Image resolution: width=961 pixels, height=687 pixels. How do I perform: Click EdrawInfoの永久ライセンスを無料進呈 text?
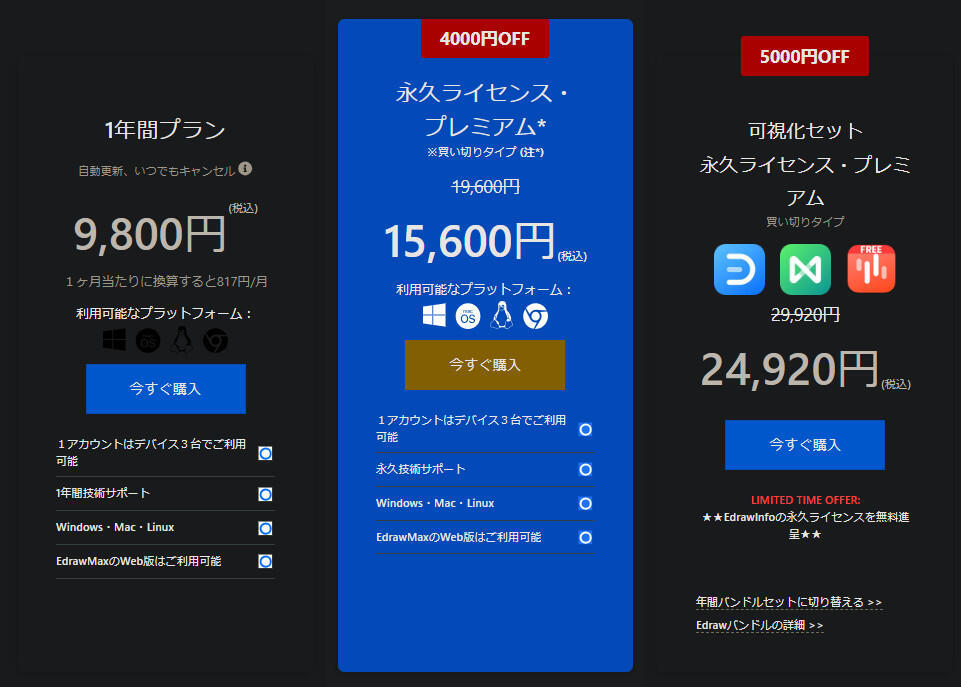point(805,525)
